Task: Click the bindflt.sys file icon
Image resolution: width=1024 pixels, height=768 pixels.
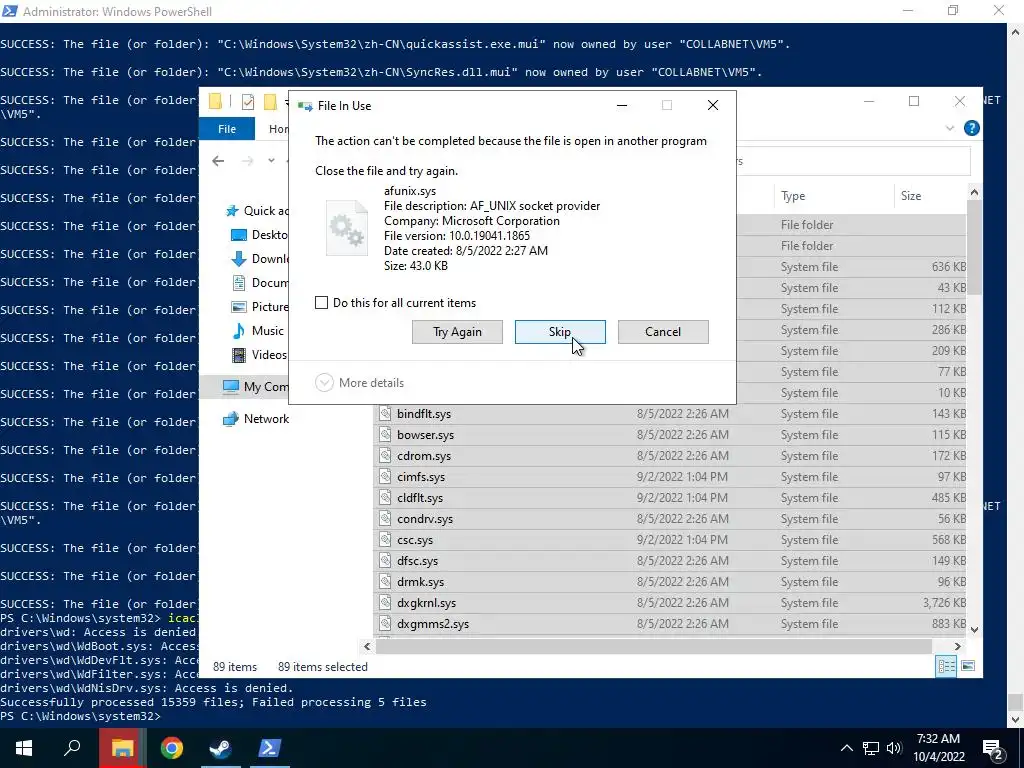Action: pos(385,414)
